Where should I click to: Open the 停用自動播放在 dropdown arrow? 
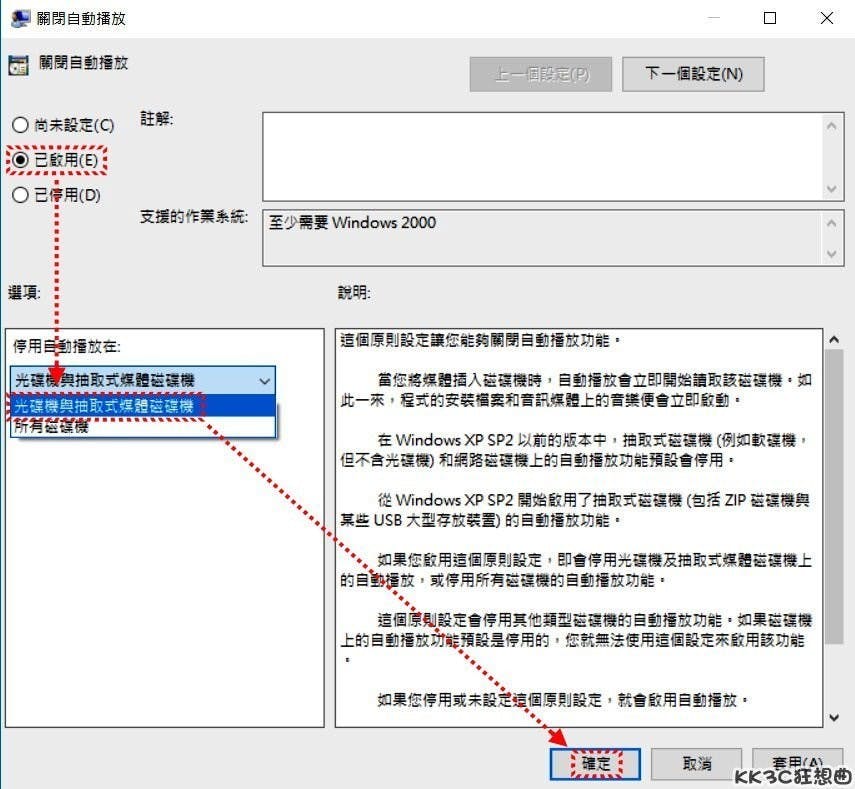[264, 381]
